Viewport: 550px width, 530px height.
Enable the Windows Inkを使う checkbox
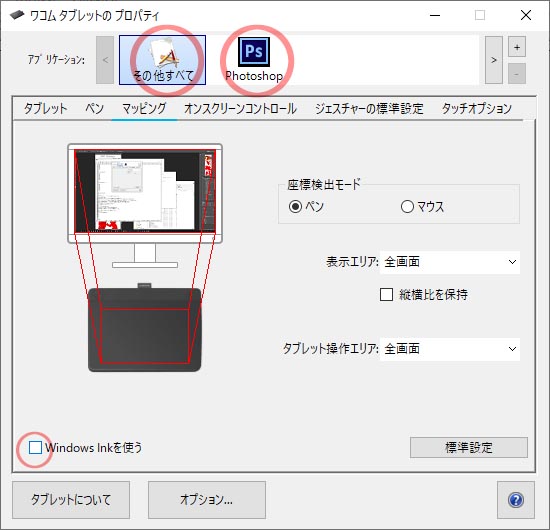(x=35, y=447)
